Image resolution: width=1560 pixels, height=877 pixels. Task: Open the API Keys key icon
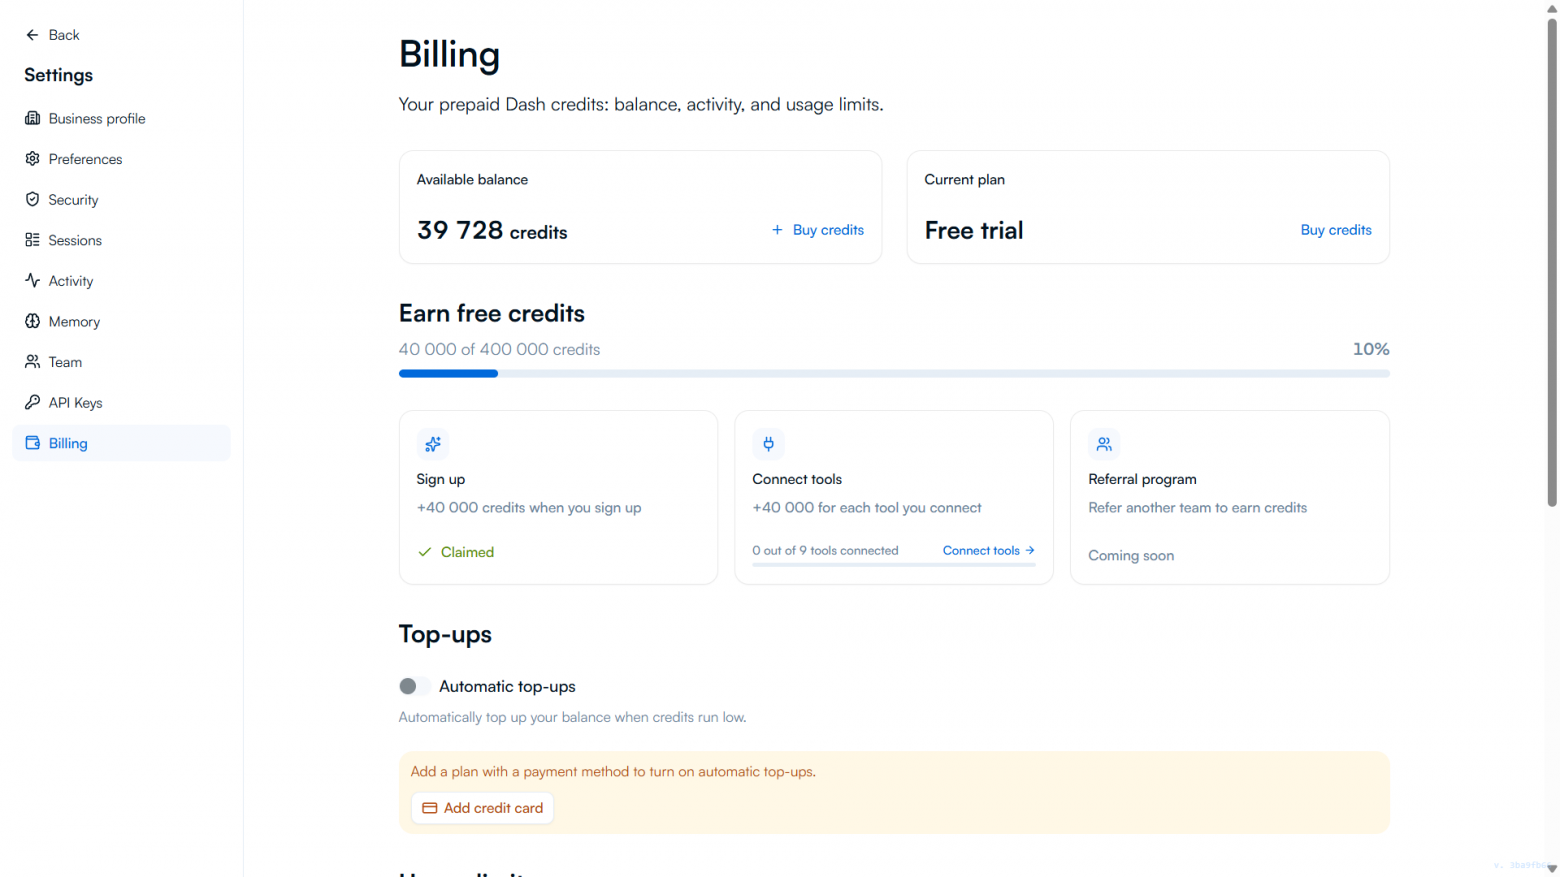(x=32, y=402)
